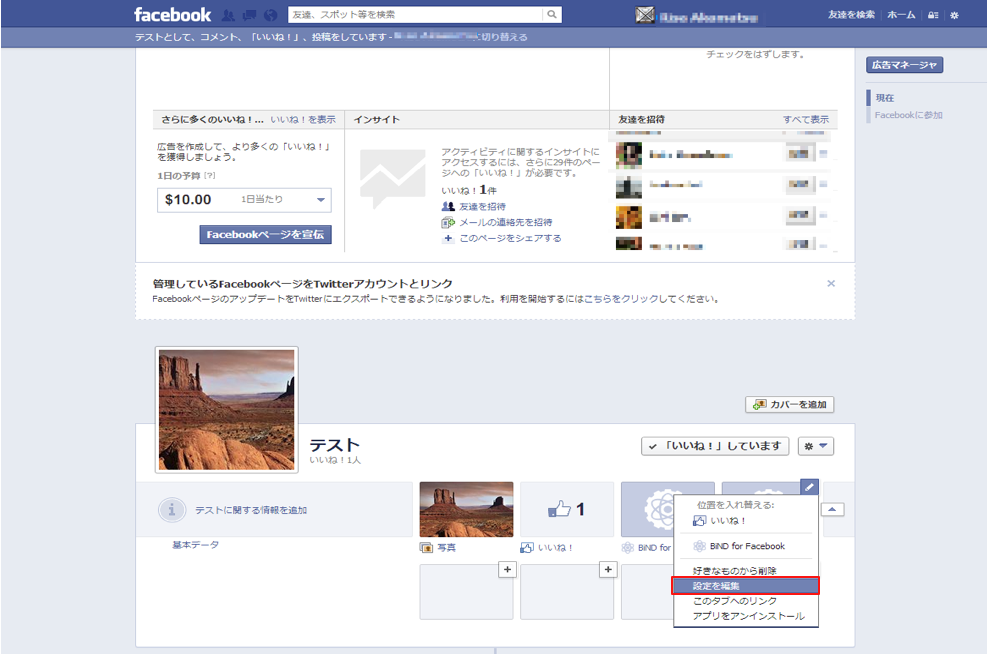Screen dimensions: 988x654
Task: Open the [?] help next to 1日の予算
Action: pyautogui.click(x=209, y=176)
